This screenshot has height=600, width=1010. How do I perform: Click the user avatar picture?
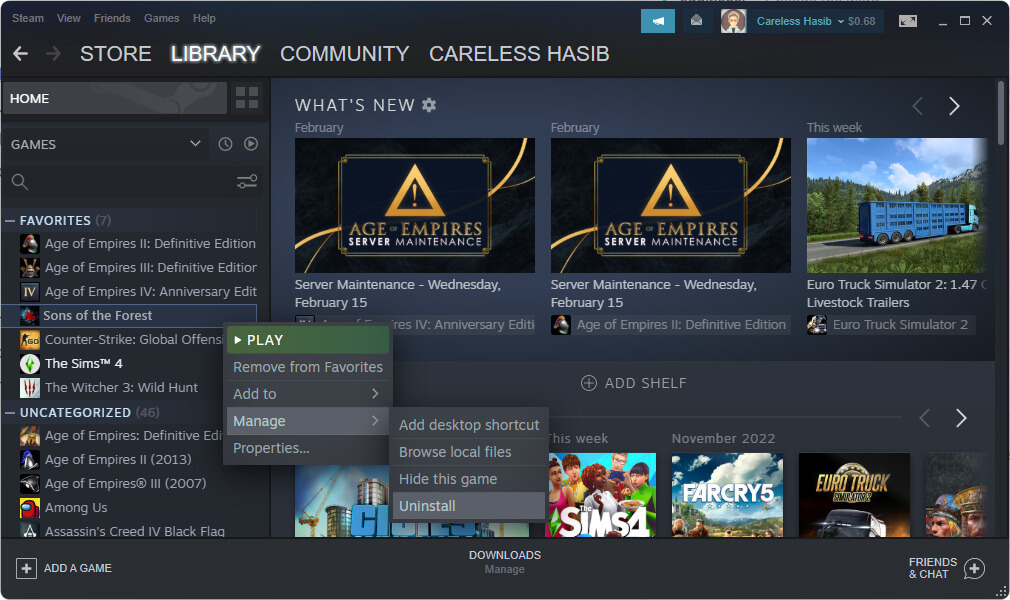[733, 21]
